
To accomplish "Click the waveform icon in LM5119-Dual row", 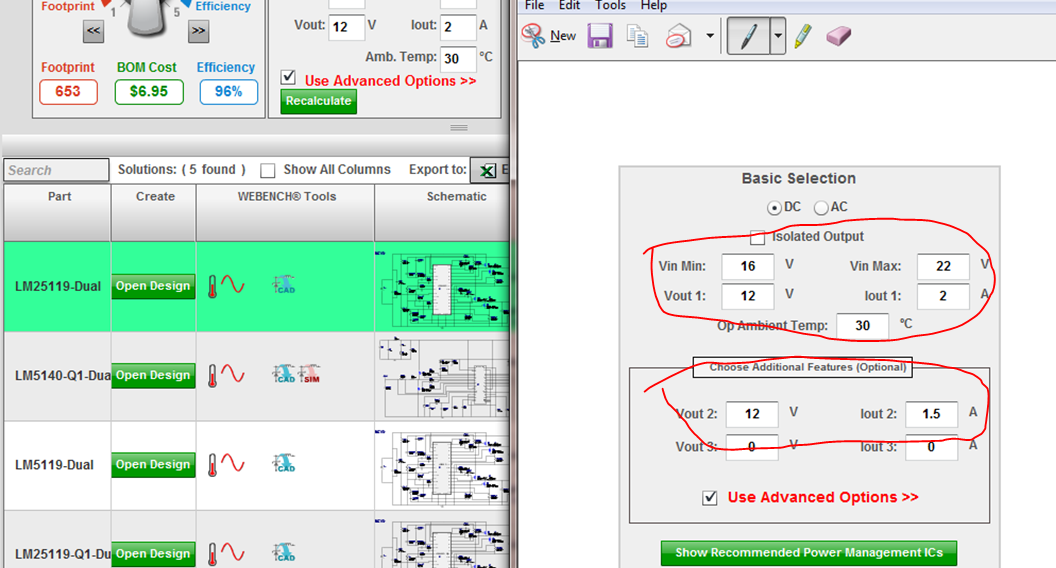I will [x=233, y=463].
